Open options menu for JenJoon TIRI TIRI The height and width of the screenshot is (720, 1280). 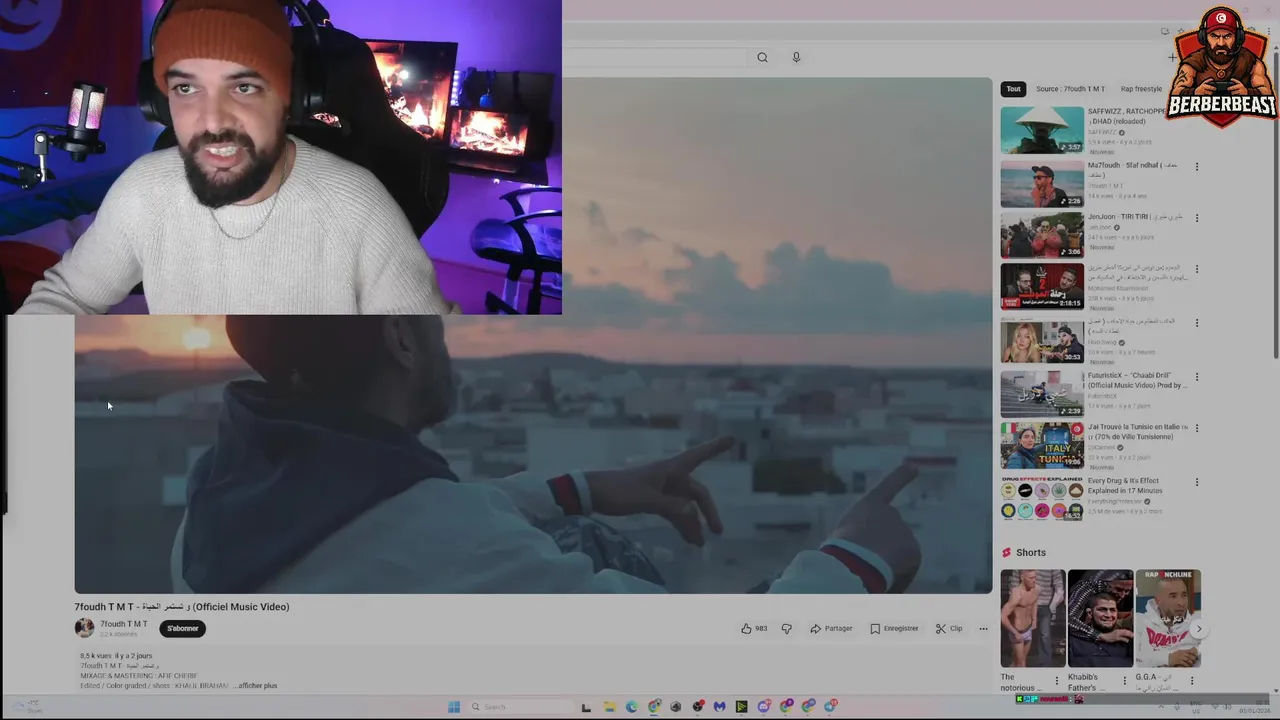point(1196,218)
